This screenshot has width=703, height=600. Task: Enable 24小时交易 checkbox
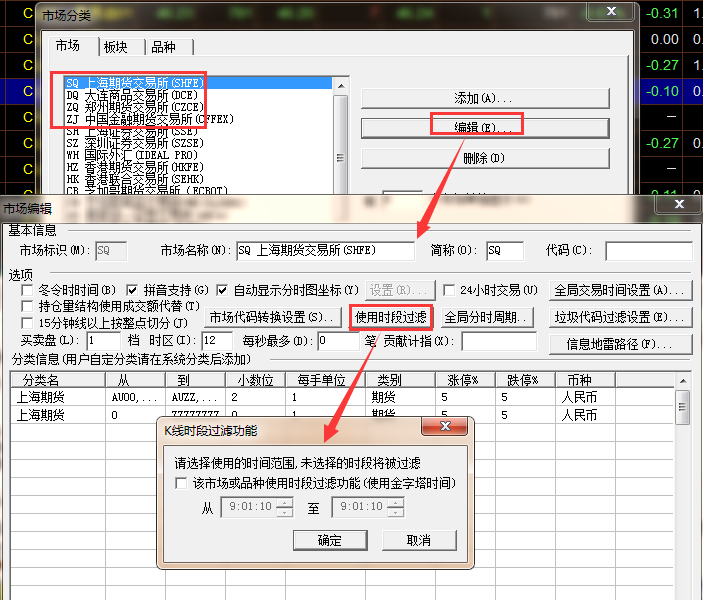pos(450,290)
